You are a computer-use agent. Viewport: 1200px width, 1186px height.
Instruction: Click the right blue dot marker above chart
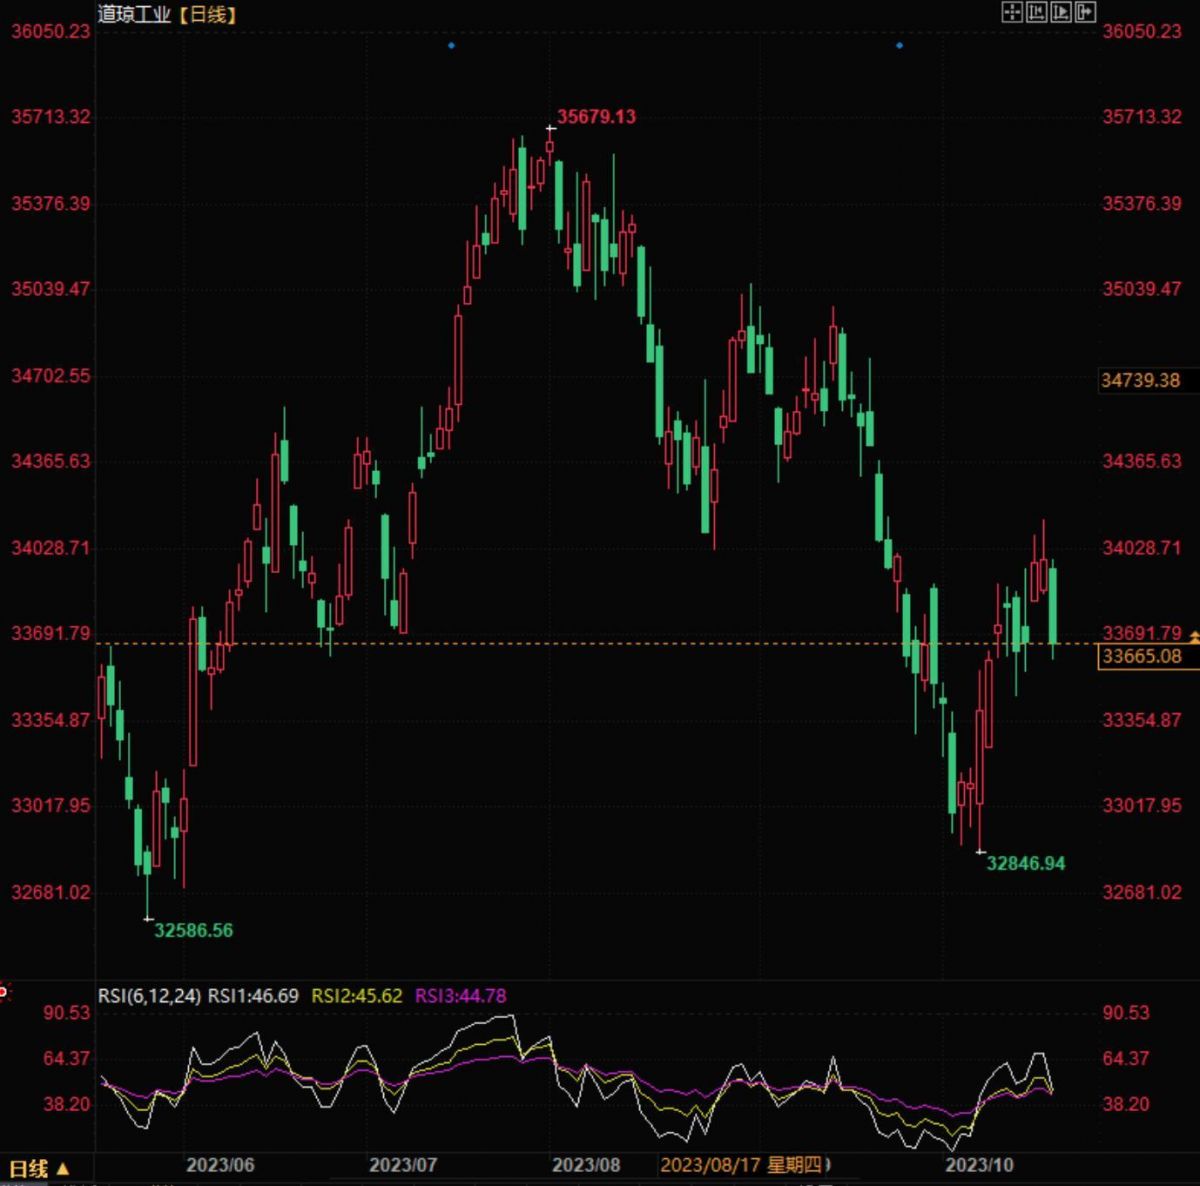[899, 45]
